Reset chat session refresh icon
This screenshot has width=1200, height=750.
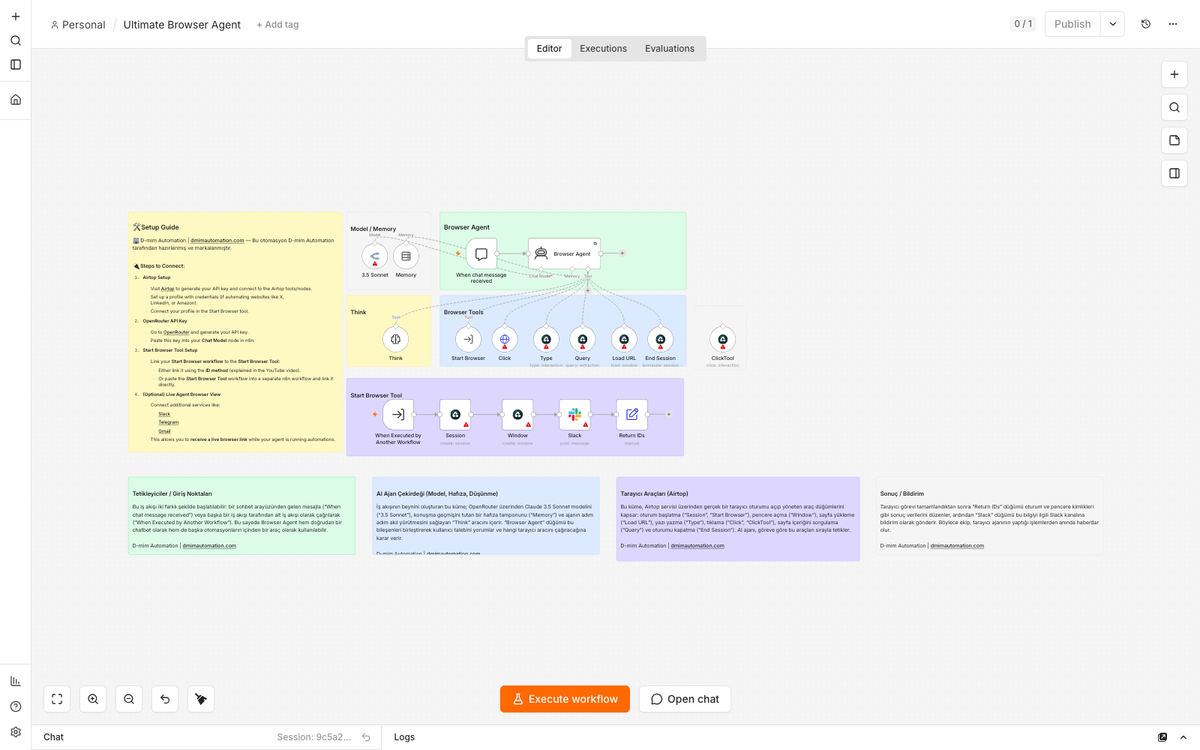pos(366,737)
